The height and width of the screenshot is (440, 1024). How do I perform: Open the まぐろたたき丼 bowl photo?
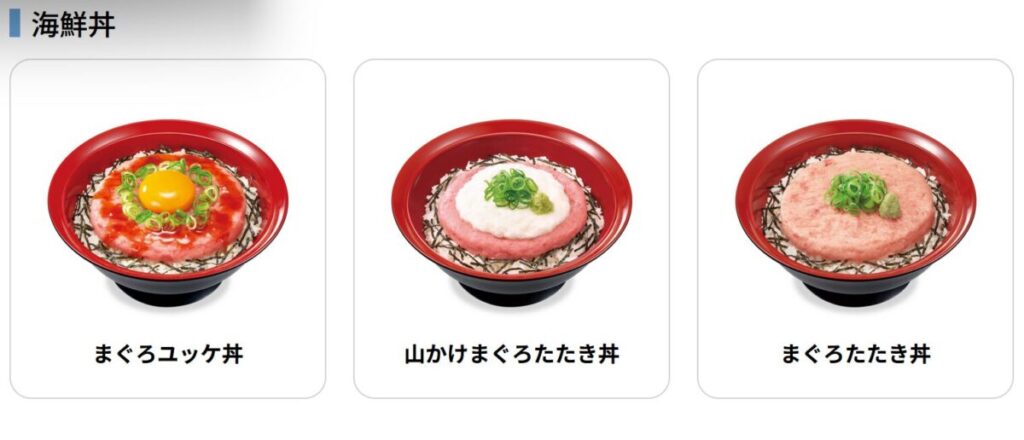click(x=856, y=212)
